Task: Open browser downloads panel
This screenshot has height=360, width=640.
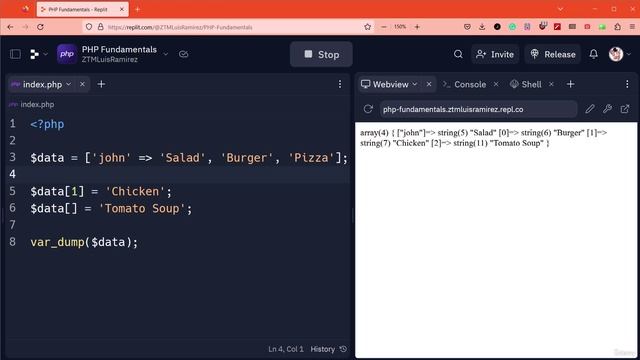Action: (x=482, y=27)
